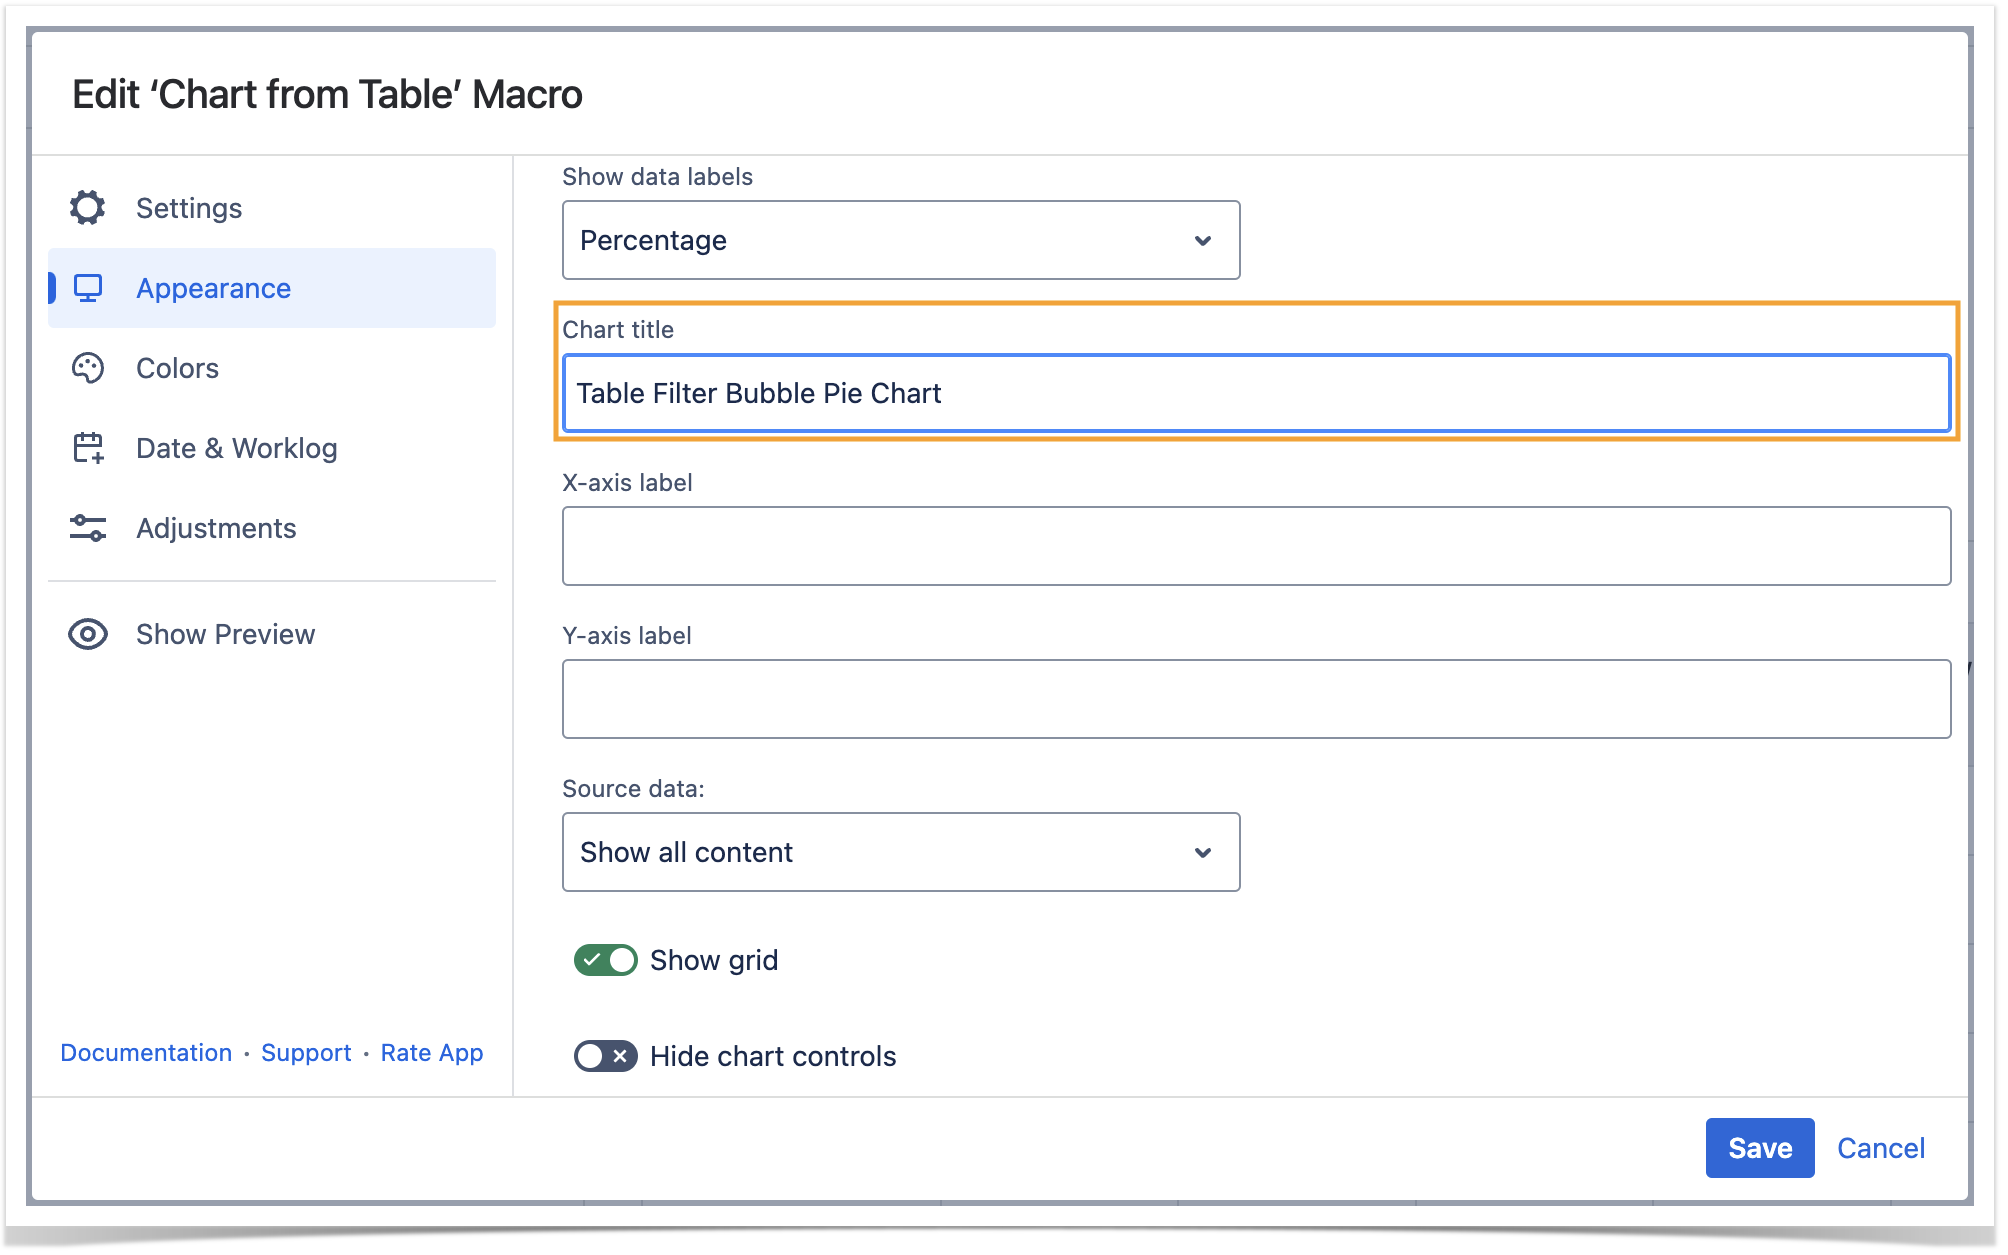Click the Settings gear icon
This screenshot has width=2008, height=1255.
(x=88, y=208)
